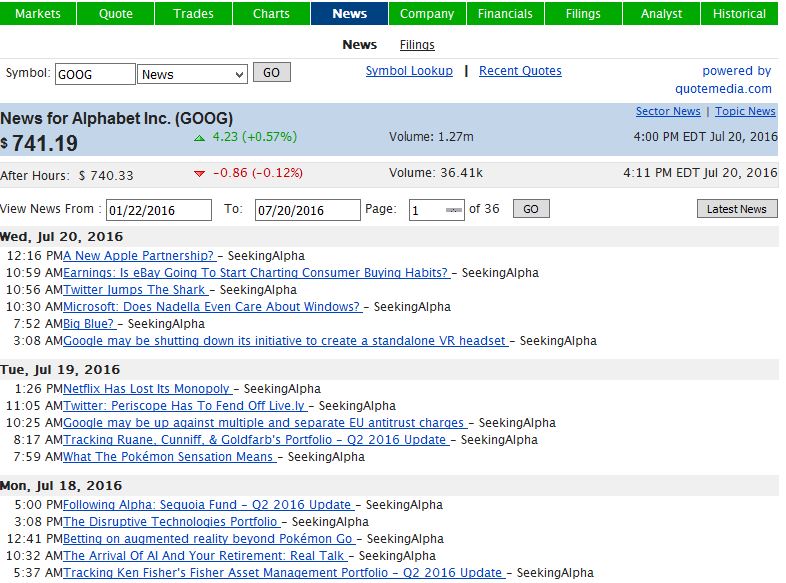The image size is (786, 583).
Task: Click the GO button beside symbol
Action: point(271,73)
